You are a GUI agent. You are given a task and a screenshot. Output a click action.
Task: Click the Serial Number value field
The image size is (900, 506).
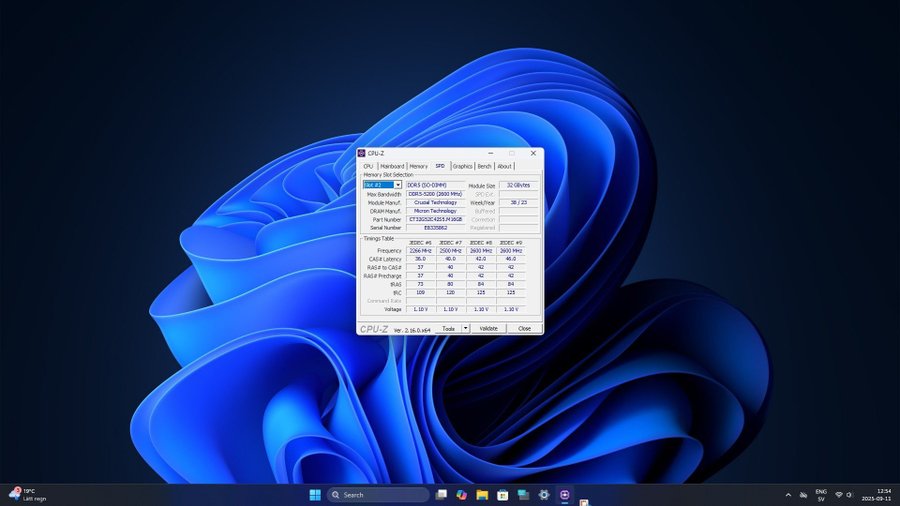[435, 228]
